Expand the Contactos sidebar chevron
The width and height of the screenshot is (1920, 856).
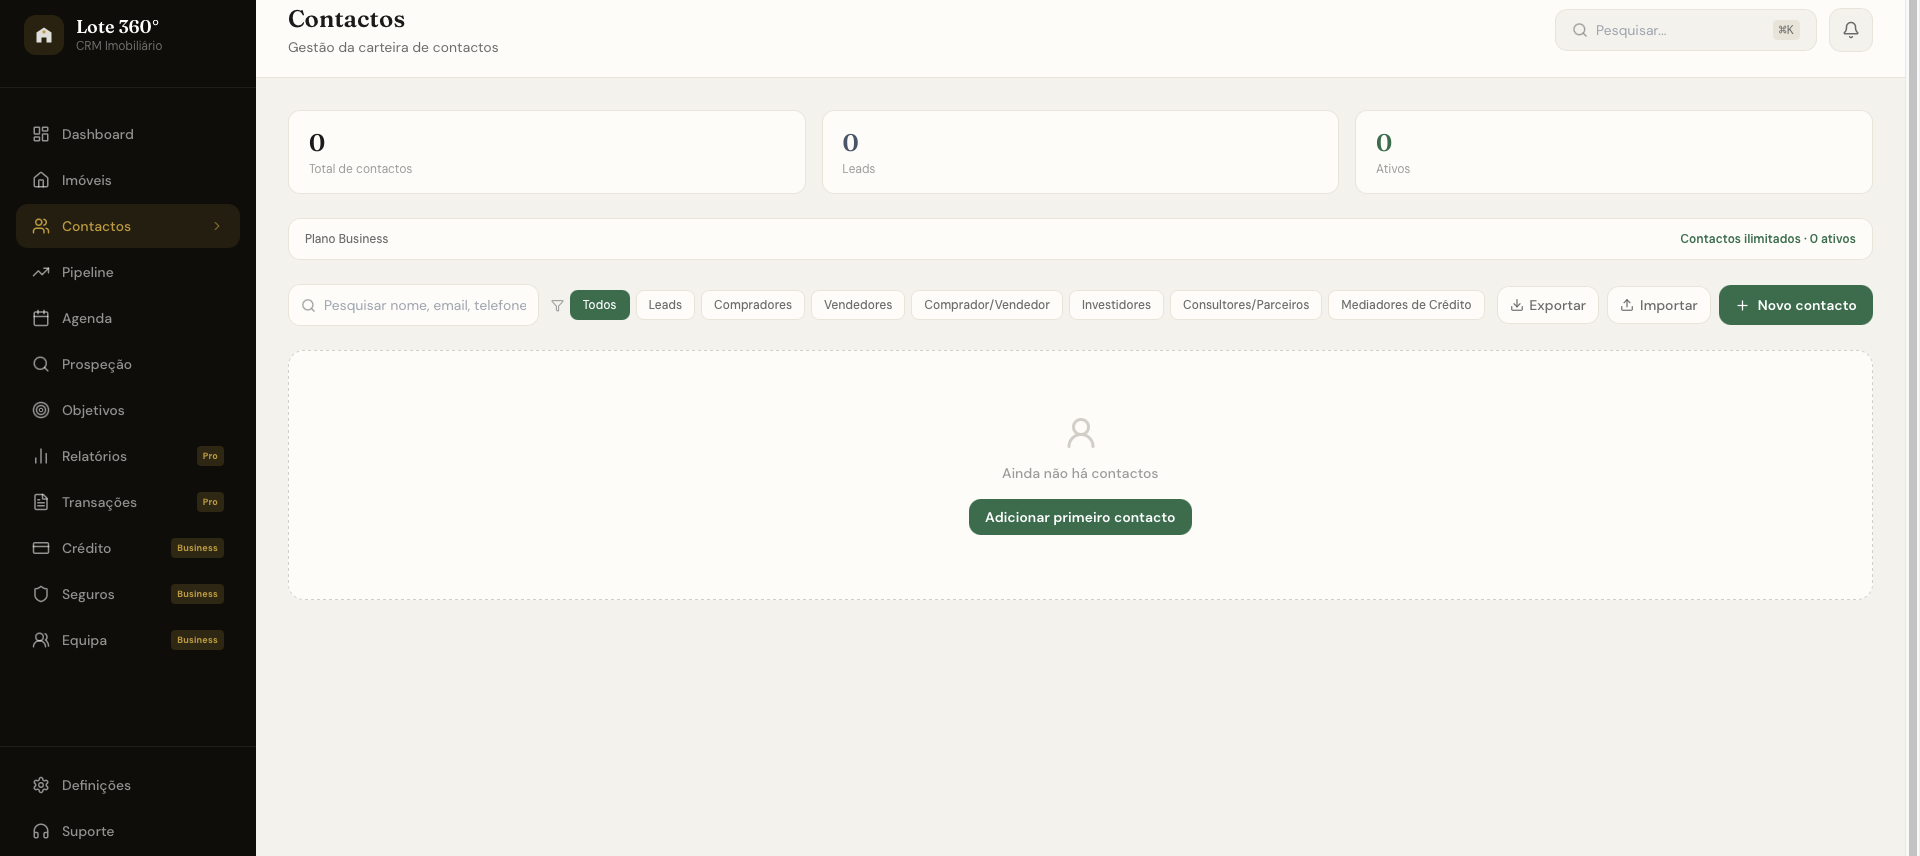coord(217,226)
